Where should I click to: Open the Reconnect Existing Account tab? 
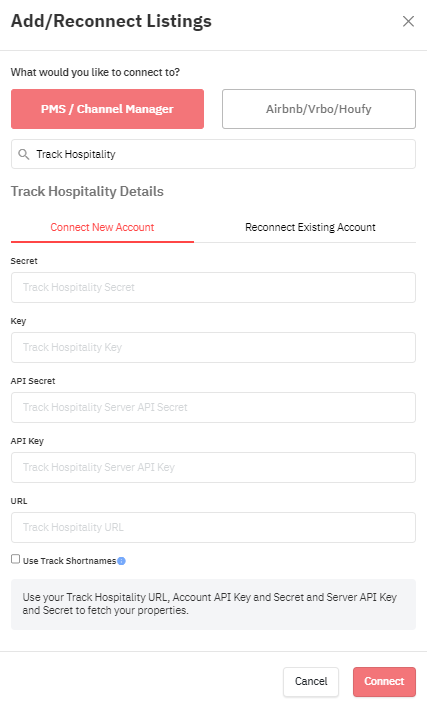coord(310,227)
